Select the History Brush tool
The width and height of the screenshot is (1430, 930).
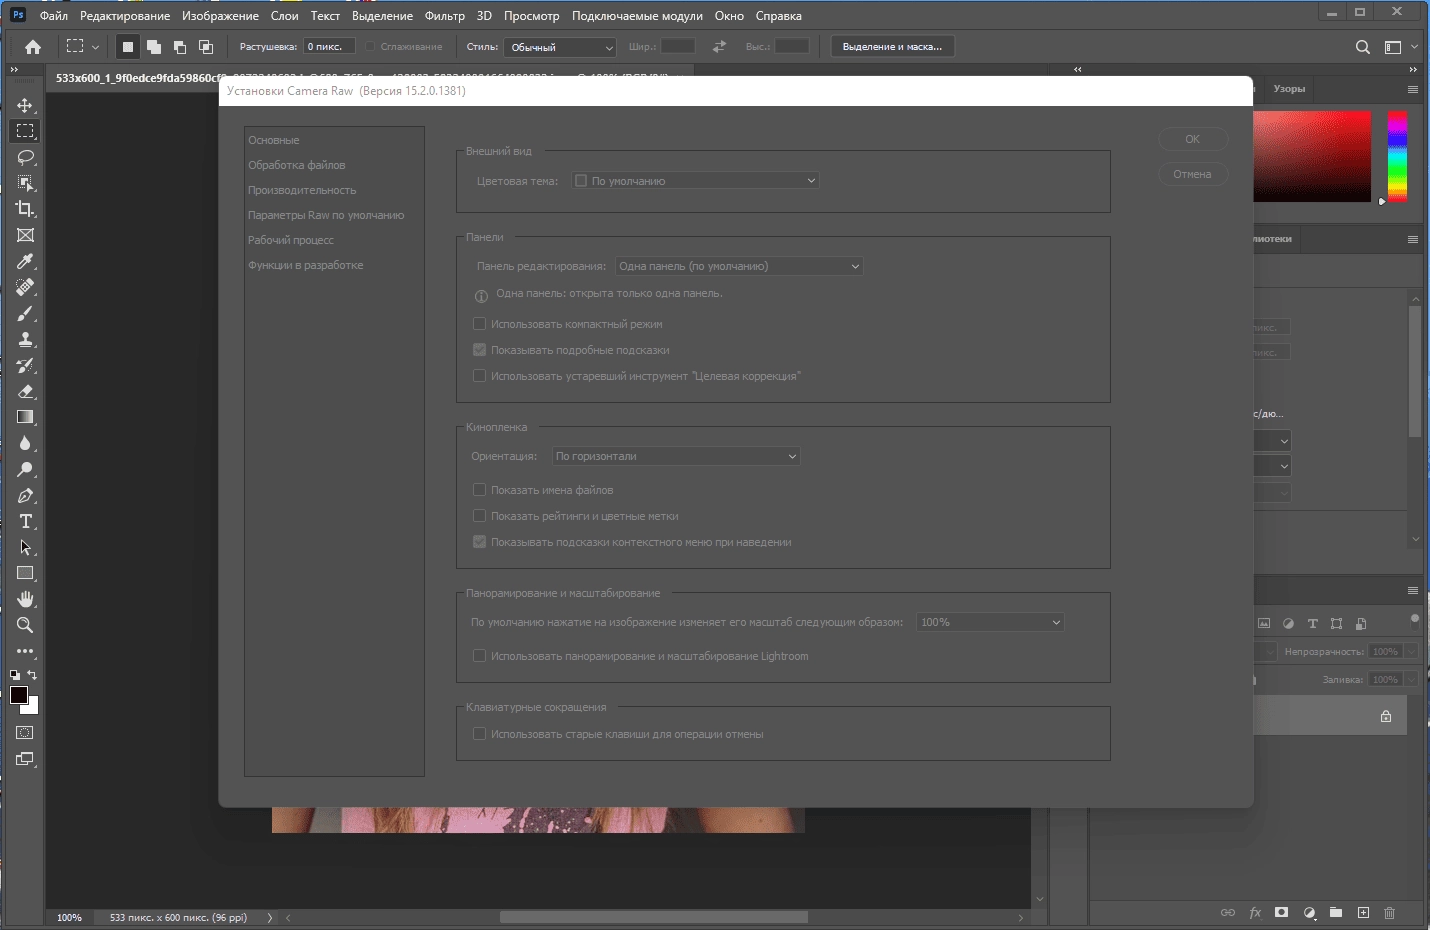pyautogui.click(x=25, y=365)
